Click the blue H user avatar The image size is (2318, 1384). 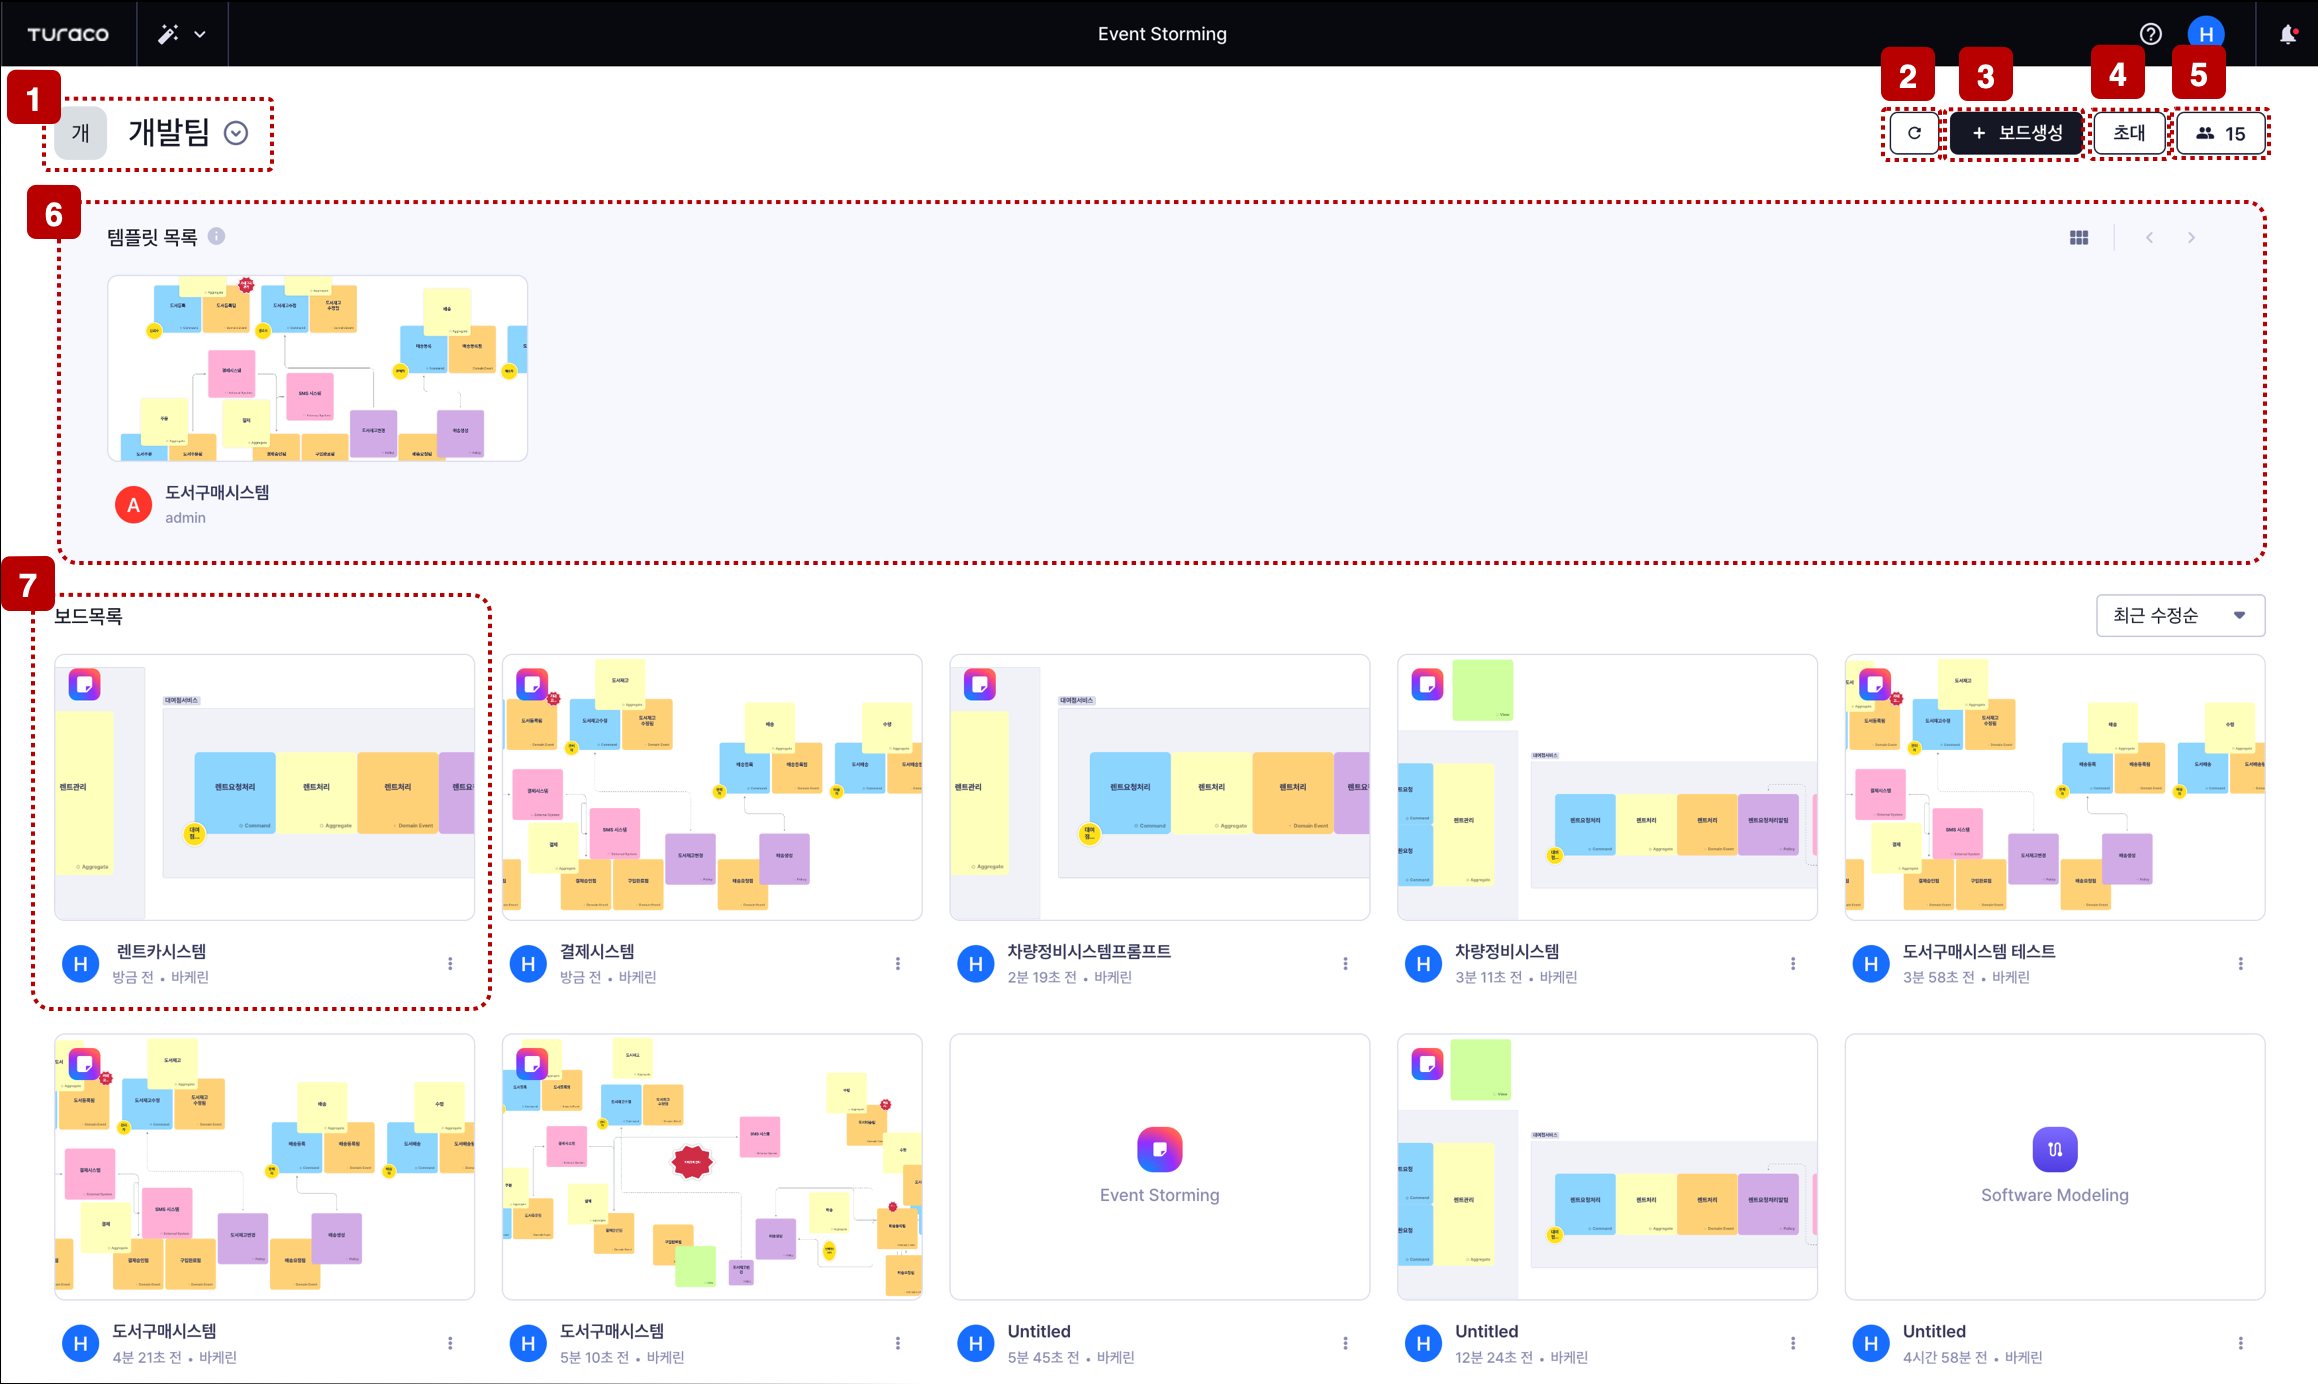click(2206, 34)
